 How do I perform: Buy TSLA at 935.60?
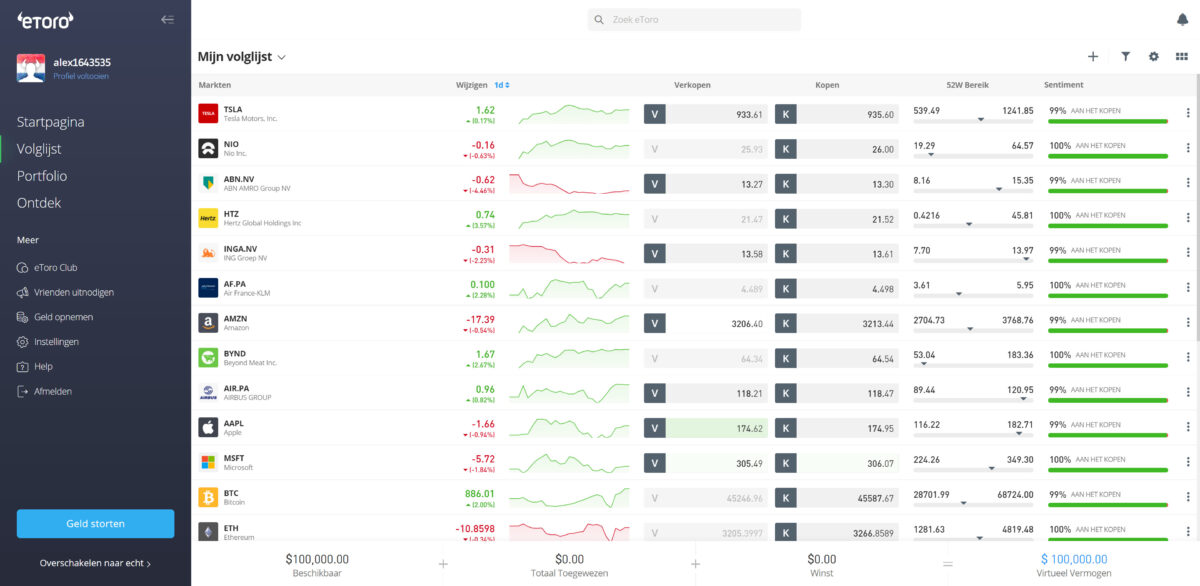(x=837, y=114)
